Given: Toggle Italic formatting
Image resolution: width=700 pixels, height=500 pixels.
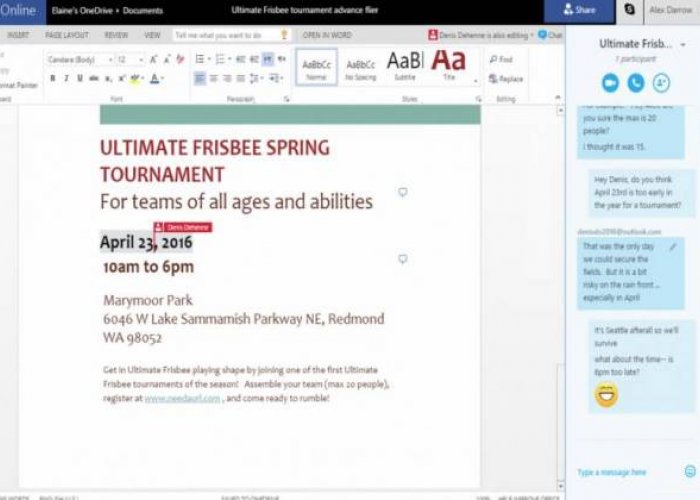Looking at the screenshot, I should pos(66,78).
